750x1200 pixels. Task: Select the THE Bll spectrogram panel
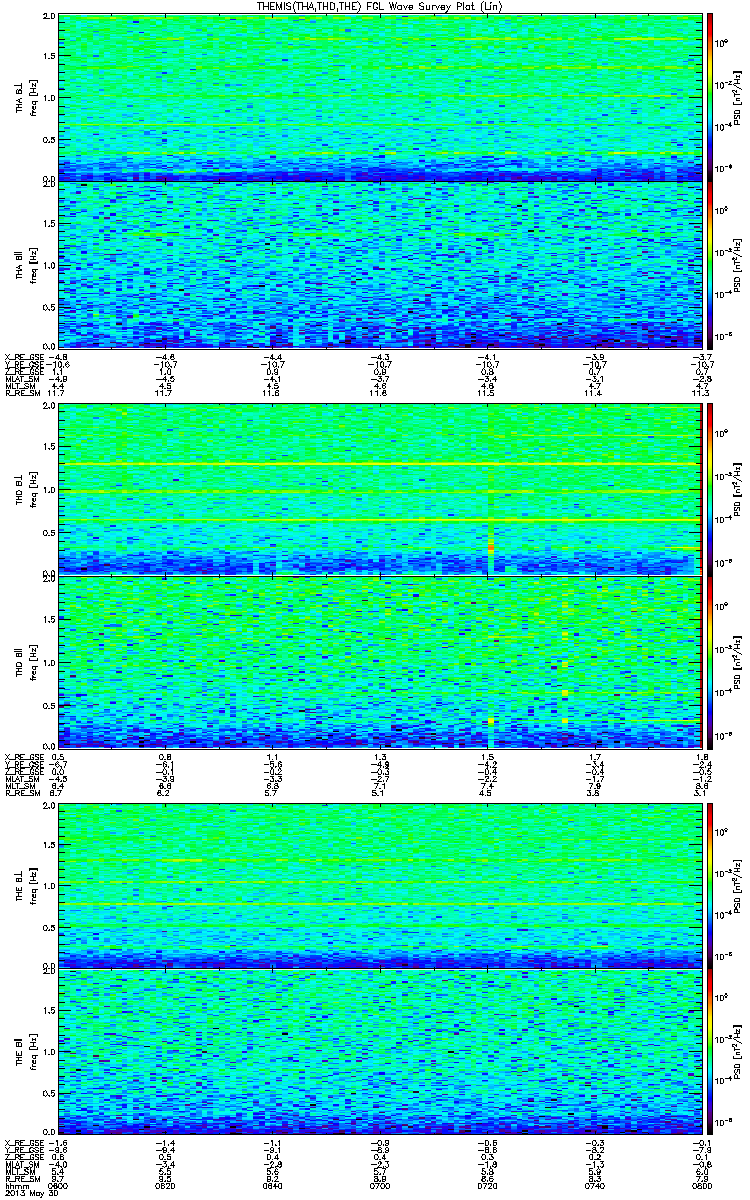tap(379, 1052)
